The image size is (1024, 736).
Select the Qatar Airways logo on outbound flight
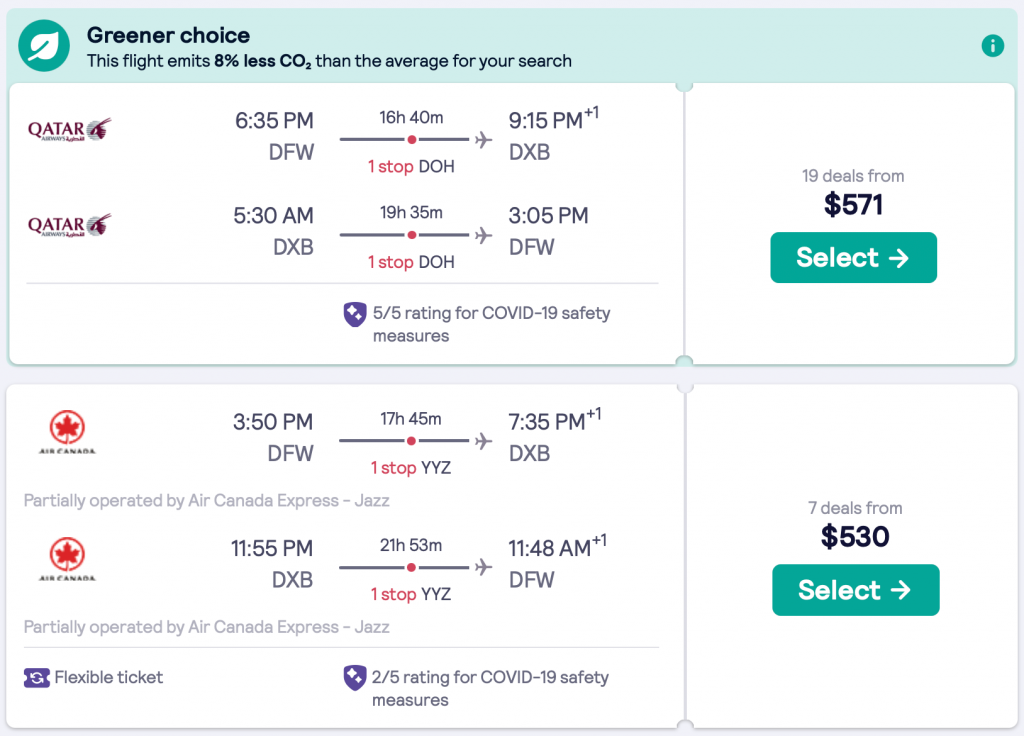[68, 128]
